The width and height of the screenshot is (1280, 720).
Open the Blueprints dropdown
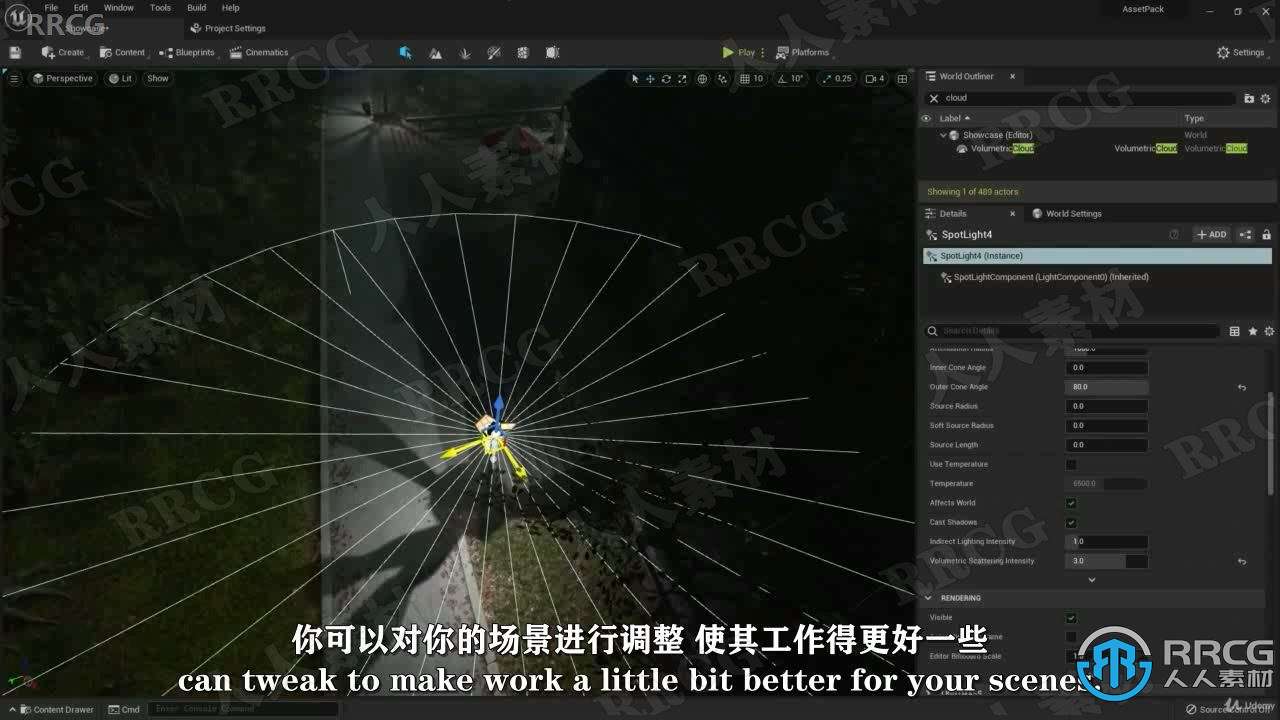tap(187, 52)
